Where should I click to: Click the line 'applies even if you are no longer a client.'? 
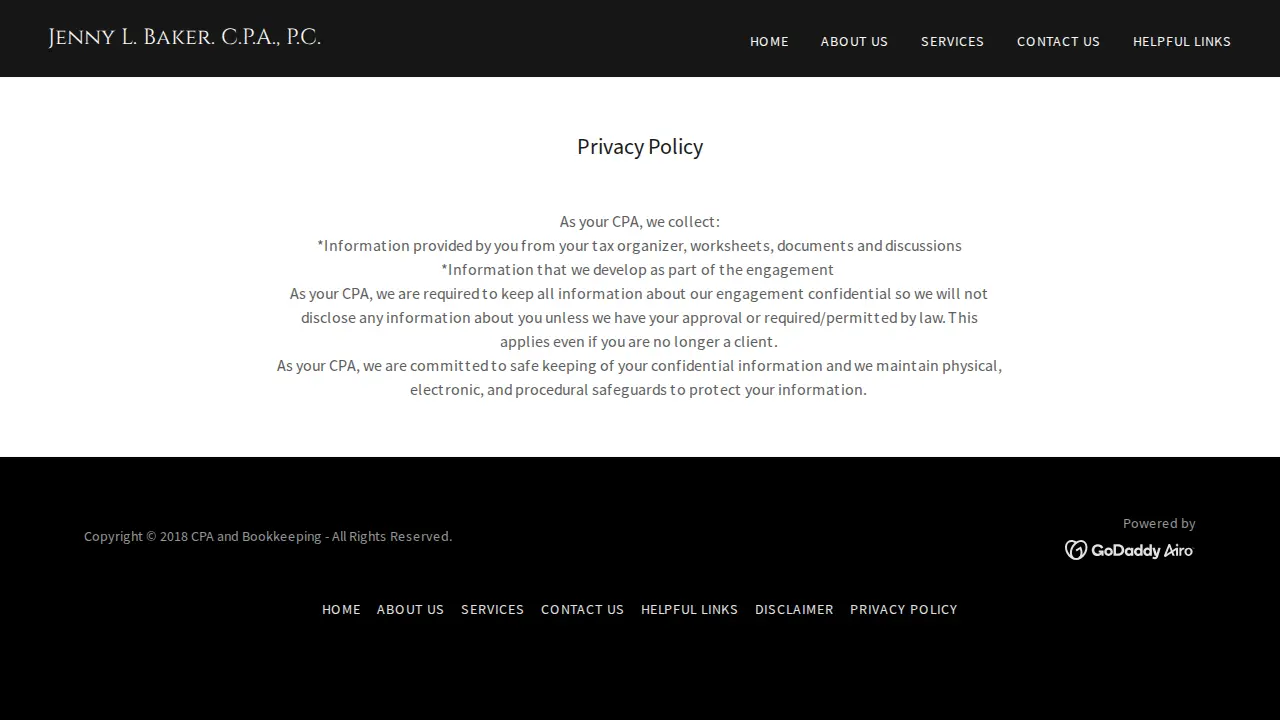(x=639, y=341)
